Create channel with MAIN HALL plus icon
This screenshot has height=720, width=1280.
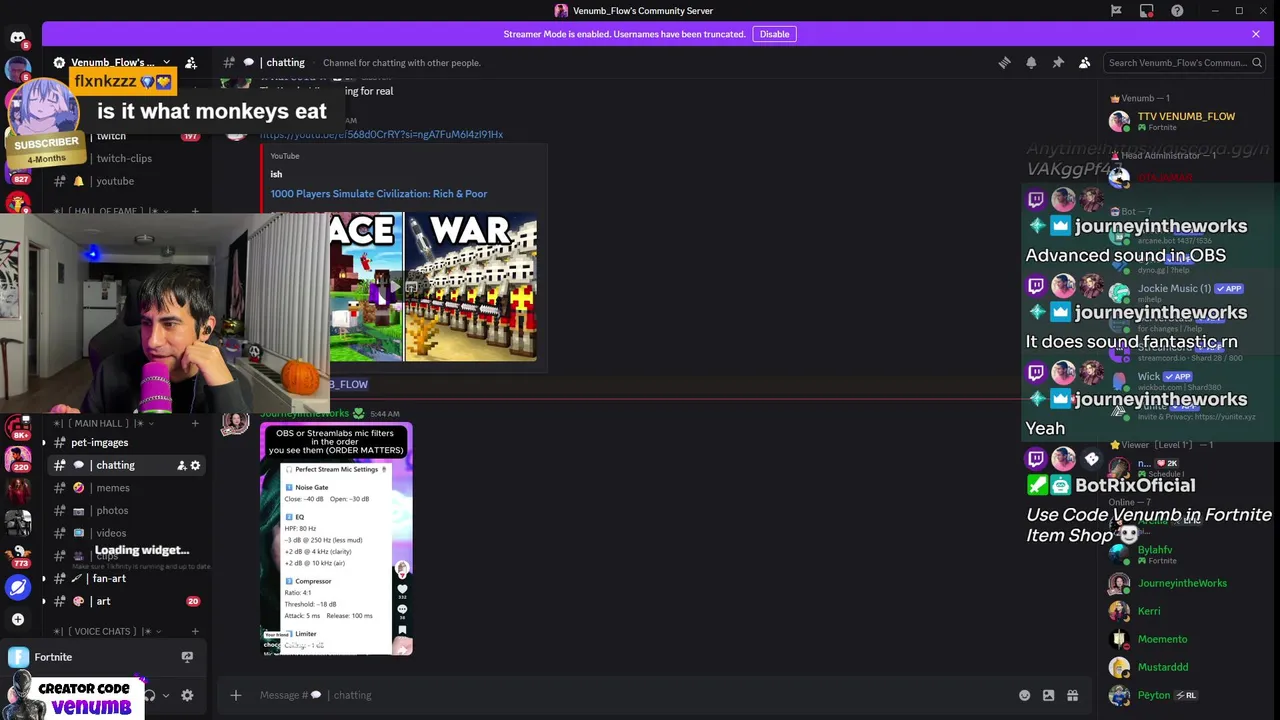(x=195, y=423)
